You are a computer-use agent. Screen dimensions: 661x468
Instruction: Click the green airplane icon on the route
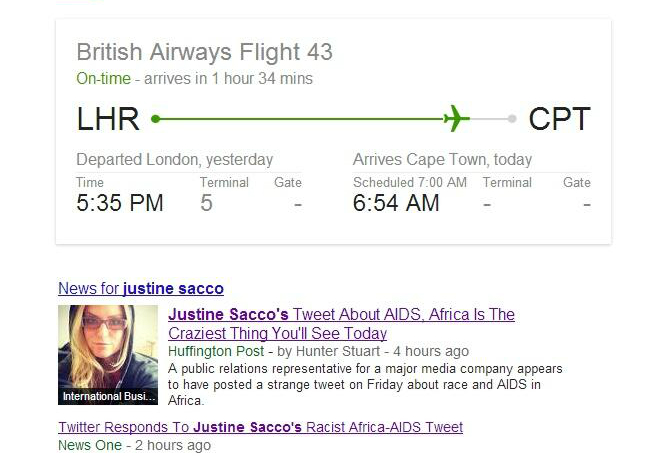point(455,119)
